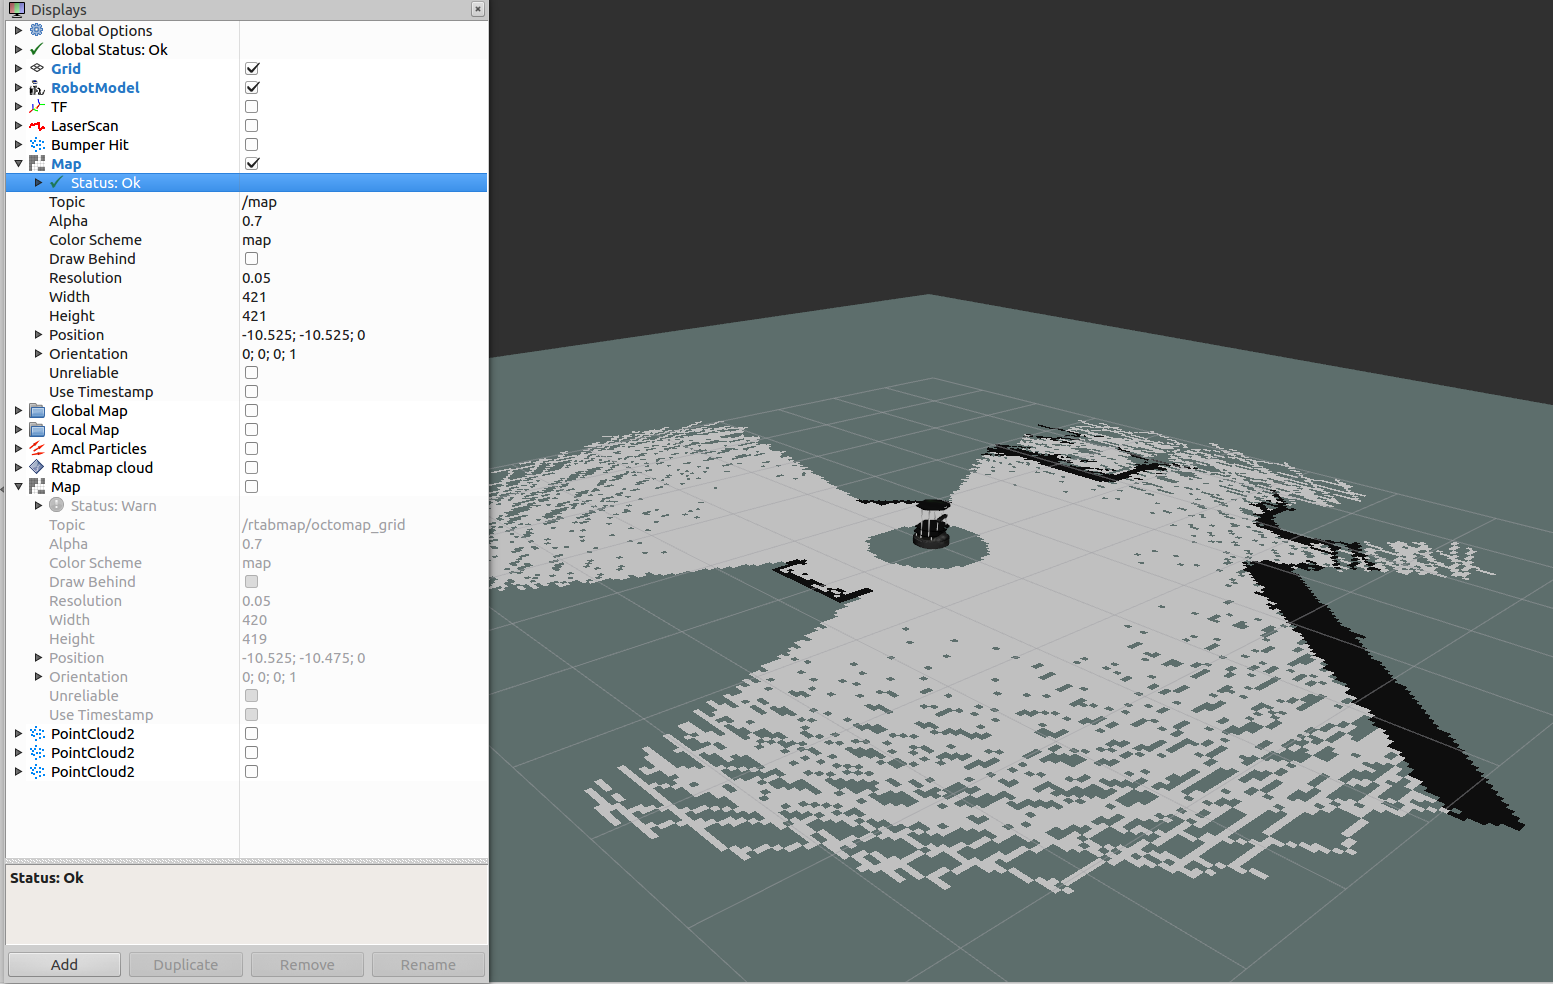Click the Amcl Particles display icon
The image size is (1553, 984).
click(x=36, y=448)
